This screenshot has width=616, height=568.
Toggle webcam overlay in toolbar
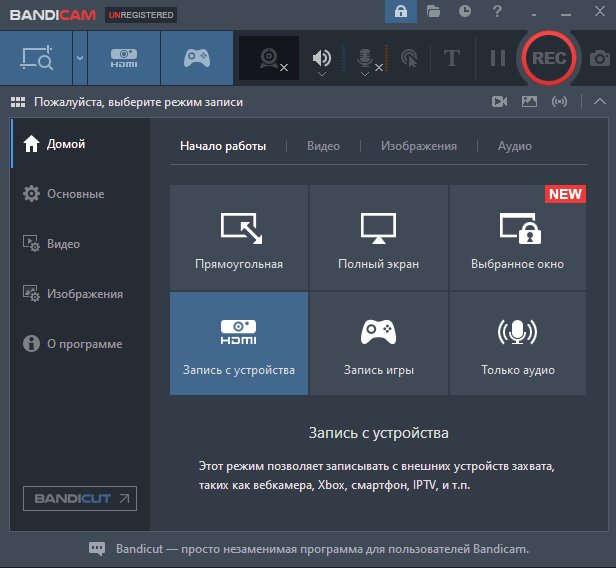(x=269, y=58)
